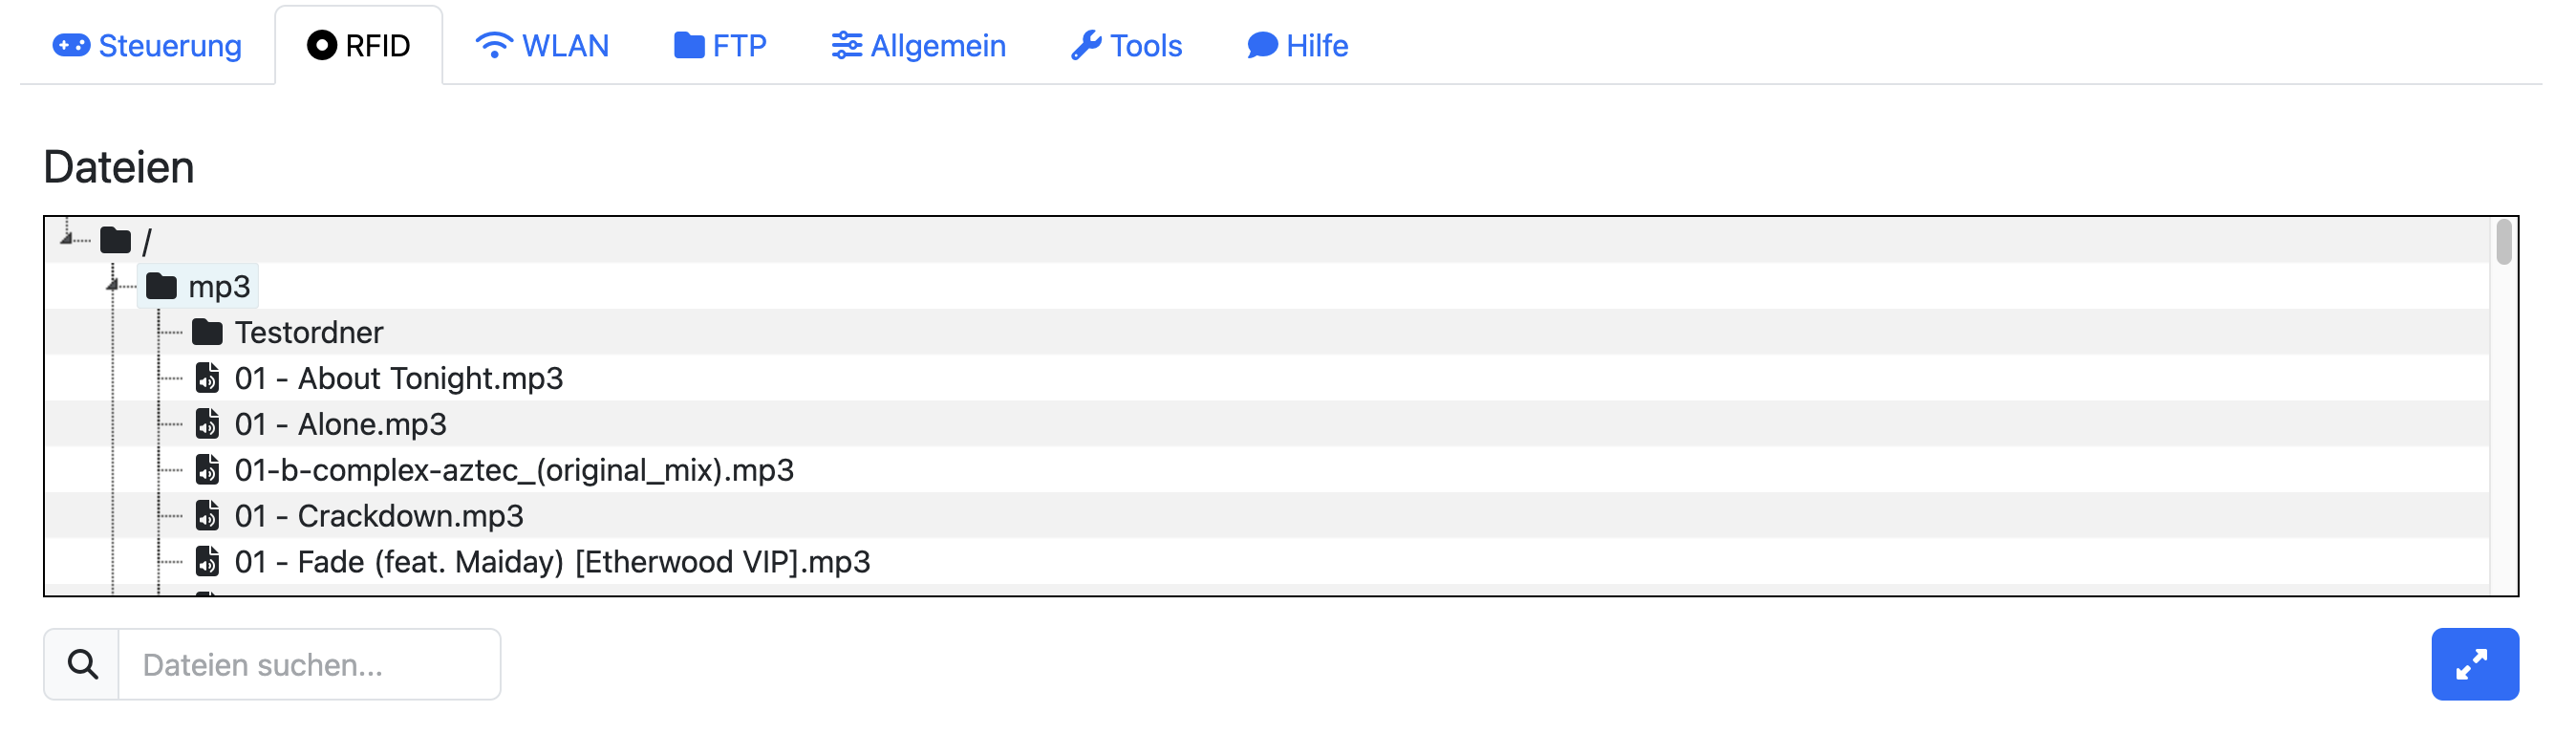Go to the Allgemein settings tab
The width and height of the screenshot is (2576, 734).
pyautogui.click(x=918, y=46)
